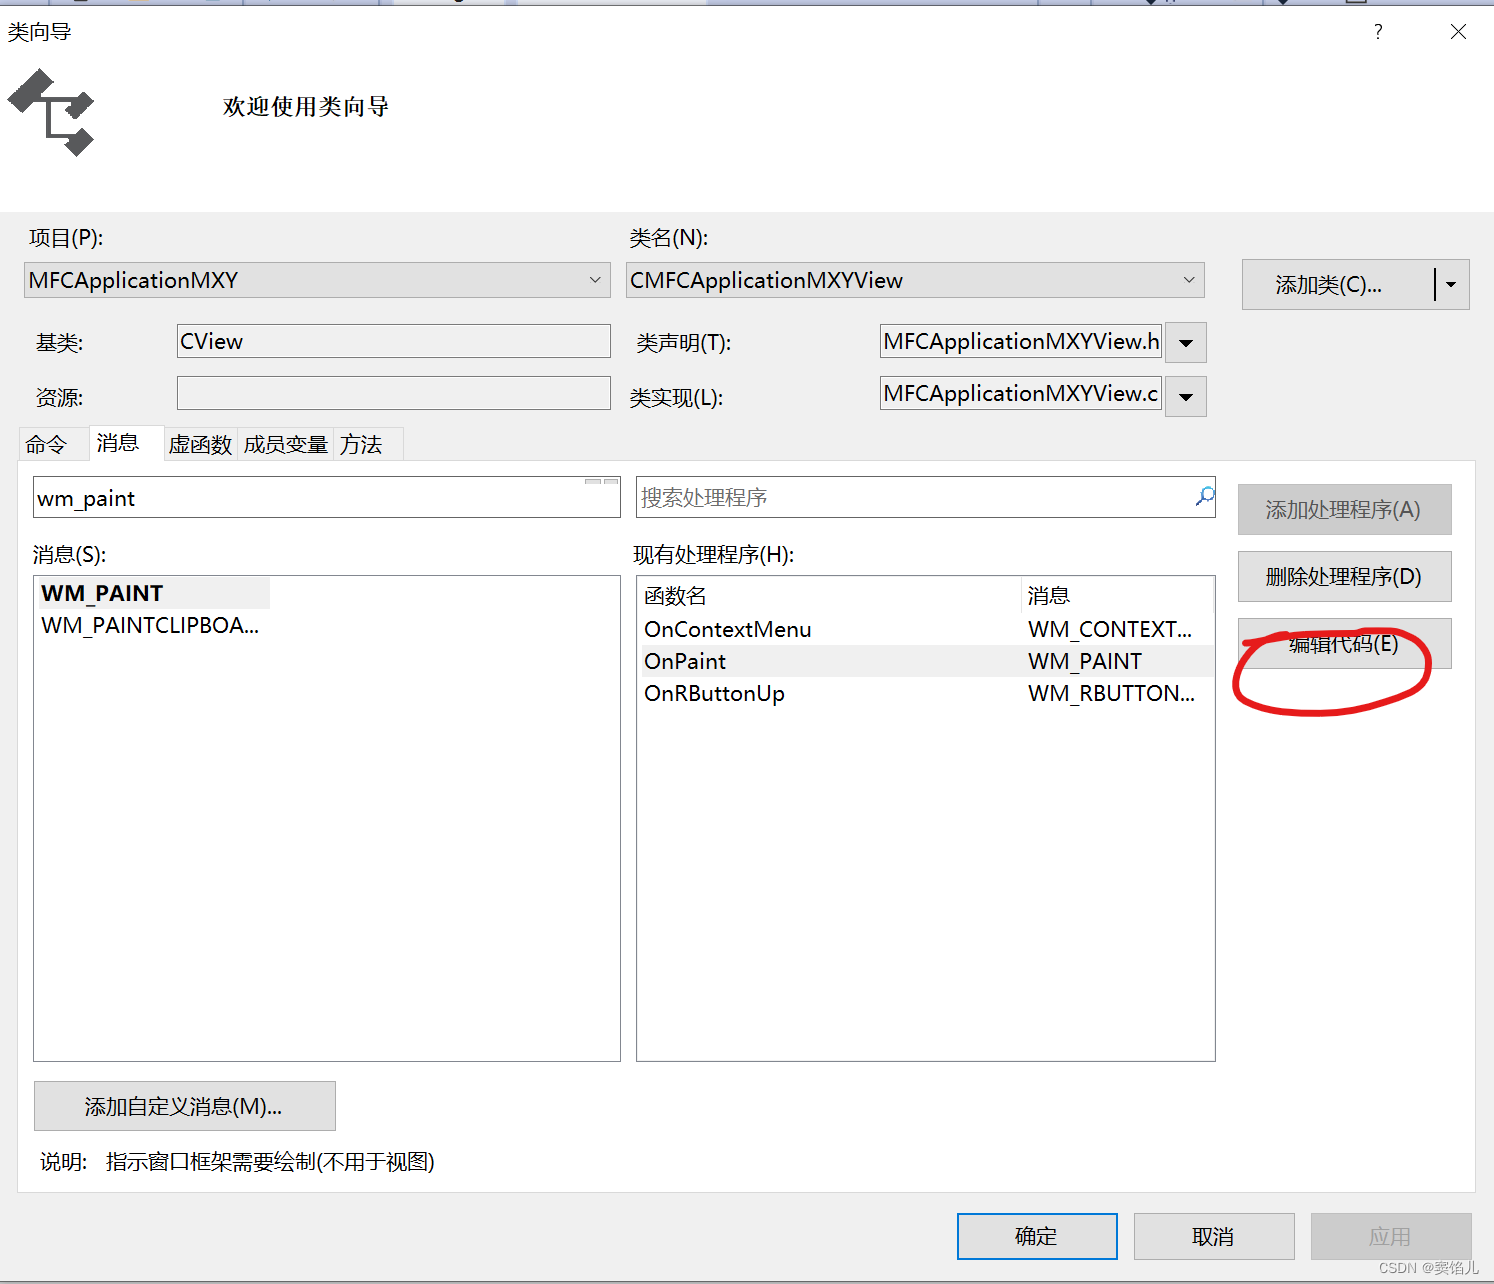Expand the 项目(P) combo box
Image resolution: width=1494 pixels, height=1284 pixels.
[x=595, y=280]
